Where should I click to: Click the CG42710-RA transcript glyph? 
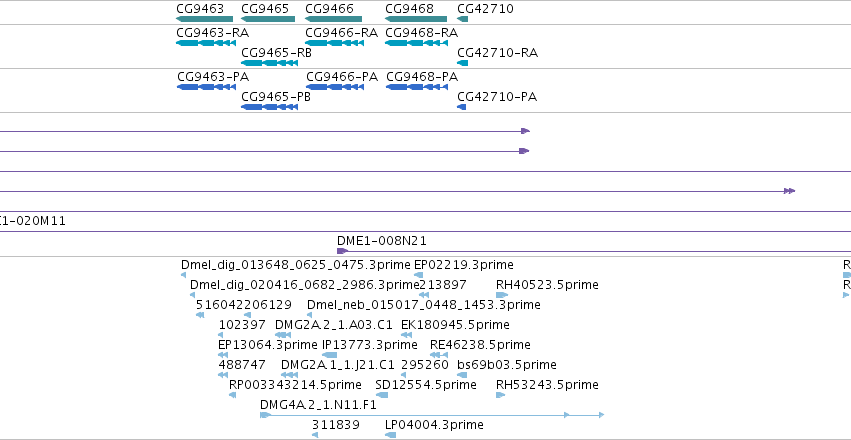462,63
